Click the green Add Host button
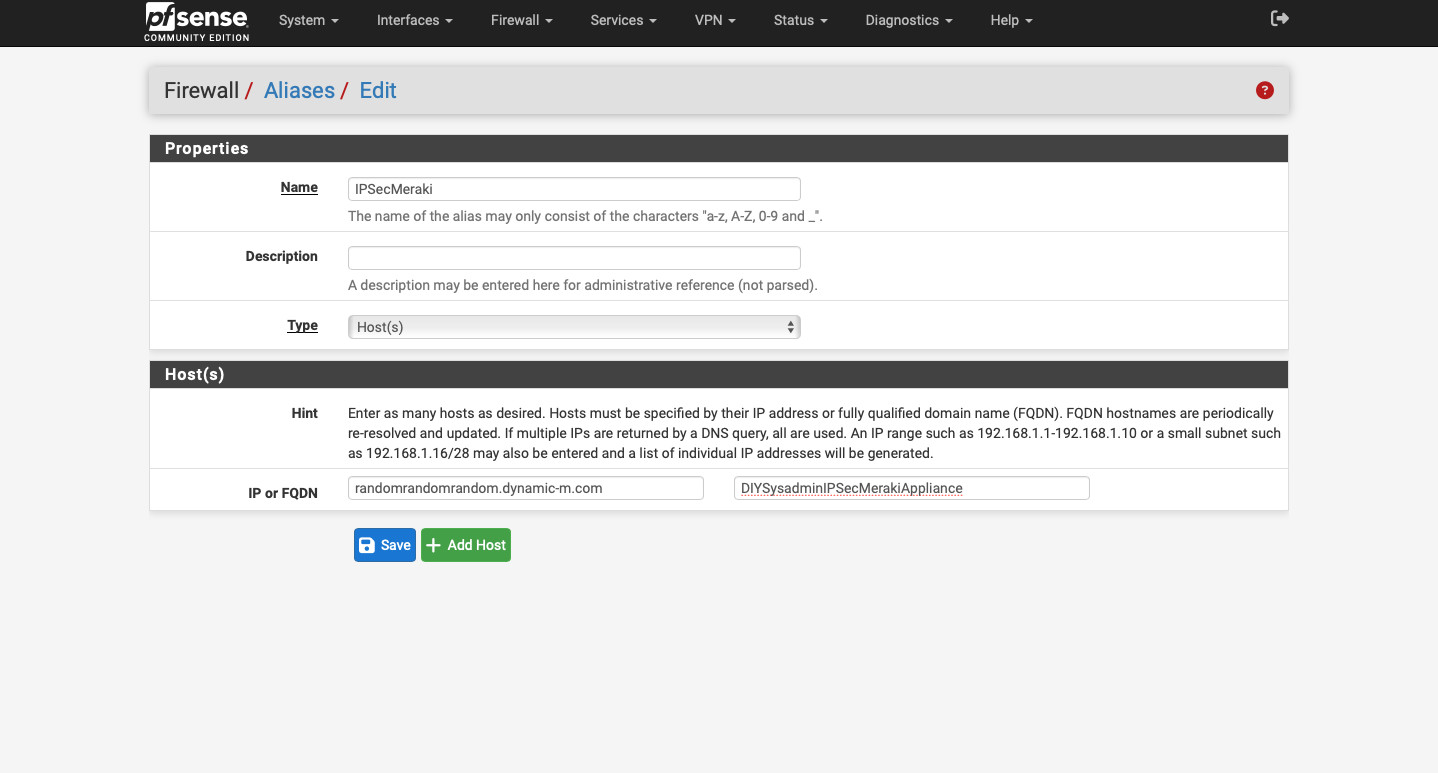 [x=466, y=545]
